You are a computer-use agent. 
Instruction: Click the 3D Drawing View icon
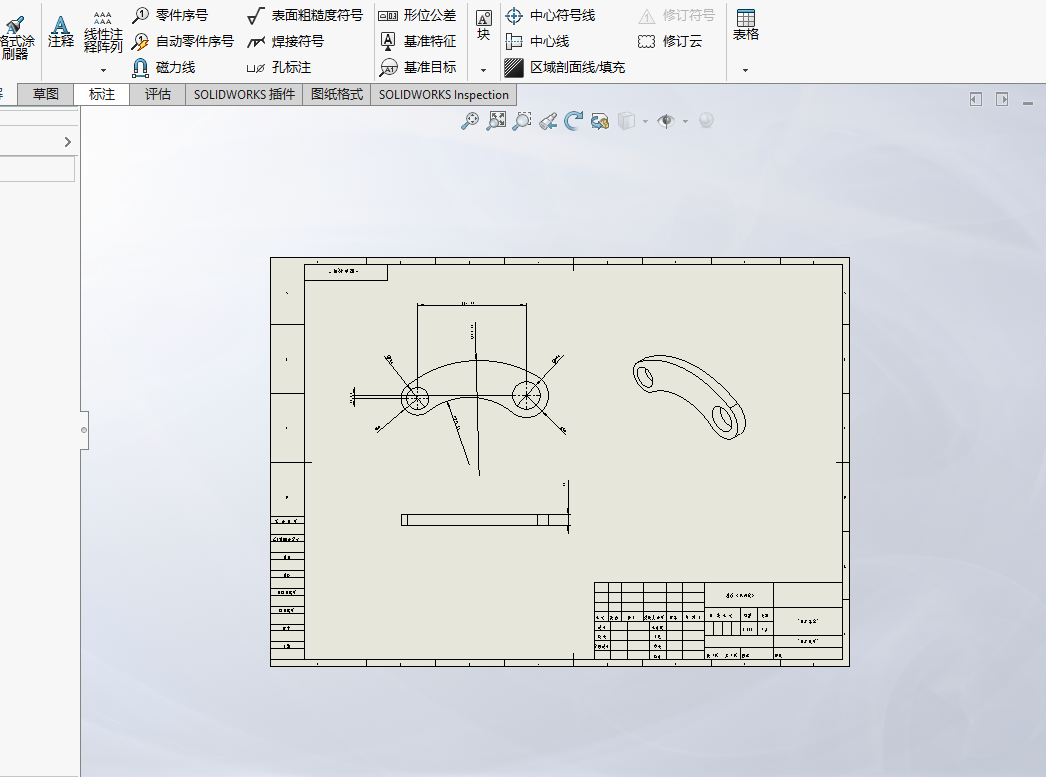pos(600,121)
